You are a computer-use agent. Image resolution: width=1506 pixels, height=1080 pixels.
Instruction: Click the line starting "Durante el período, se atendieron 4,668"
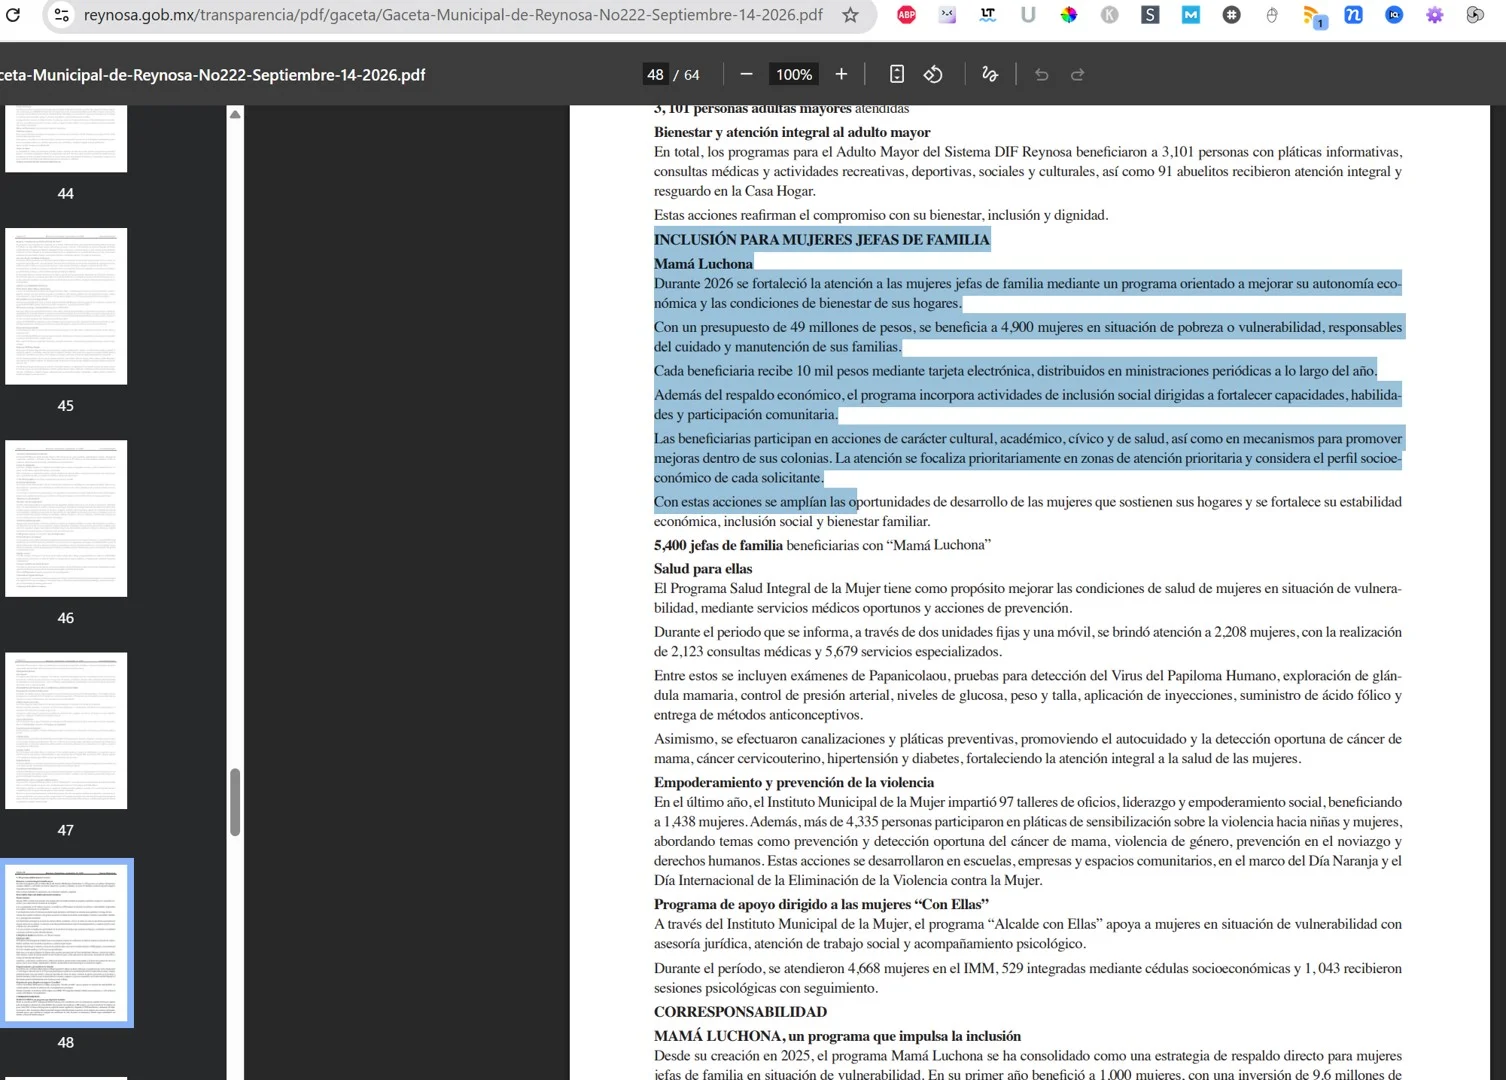point(1028,969)
